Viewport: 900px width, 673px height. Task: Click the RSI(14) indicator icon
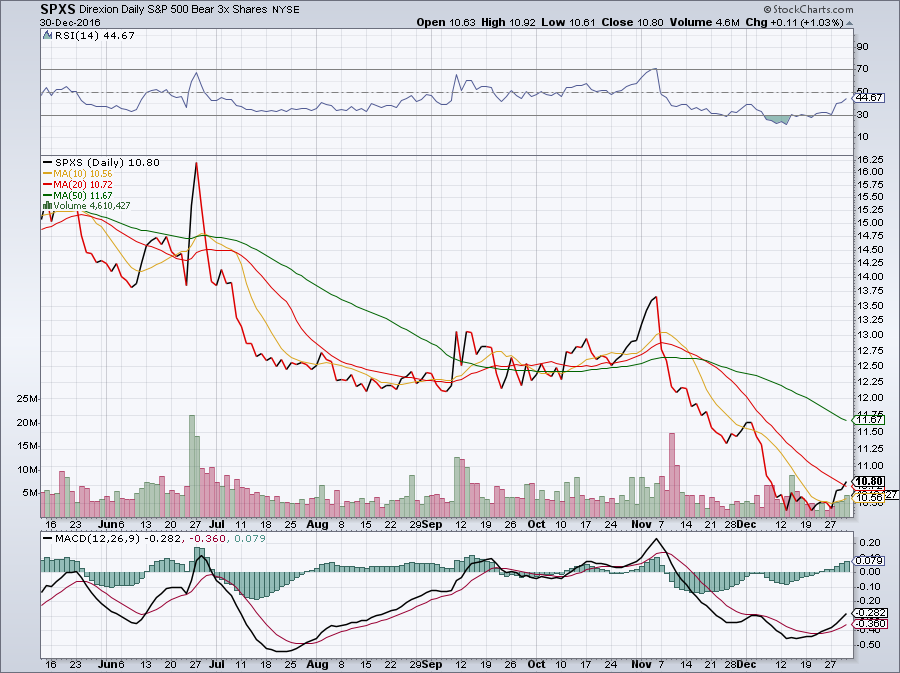click(x=46, y=35)
